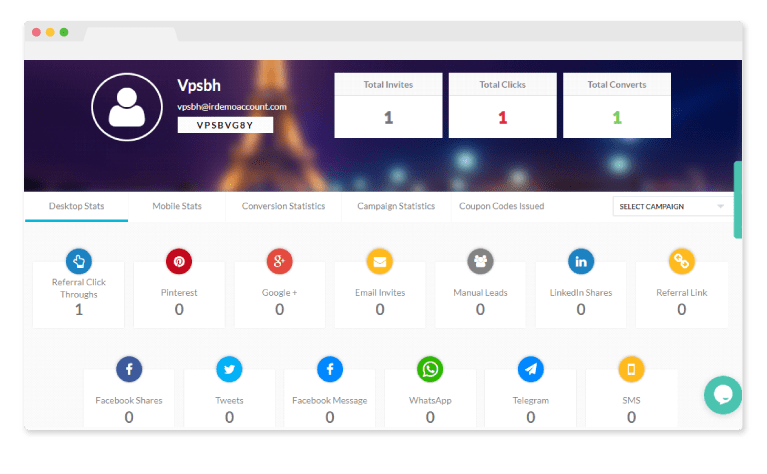Viewport: 767px width, 474px height.
Task: Open the Coupon Codes Issued tab
Action: coord(501,206)
